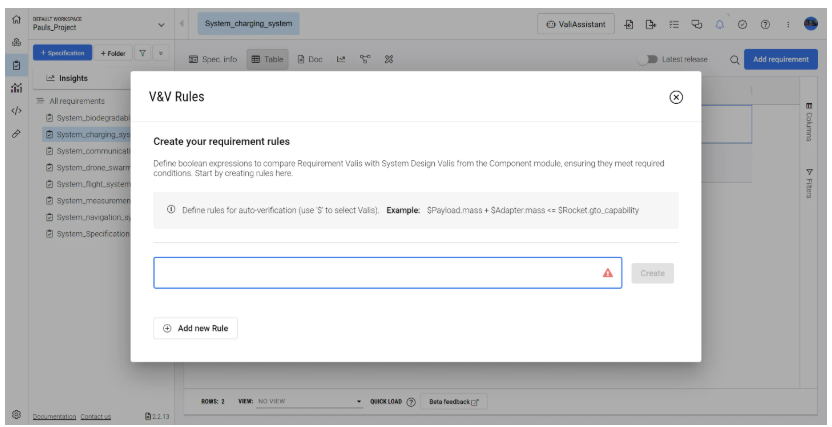Open settings gear in sidebar
832x427 pixels.
(16, 414)
